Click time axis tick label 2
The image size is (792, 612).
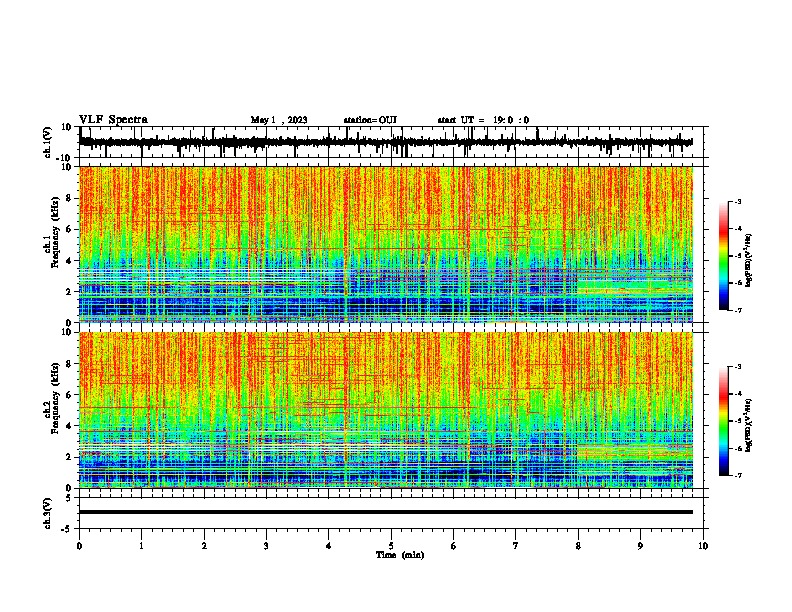point(204,546)
